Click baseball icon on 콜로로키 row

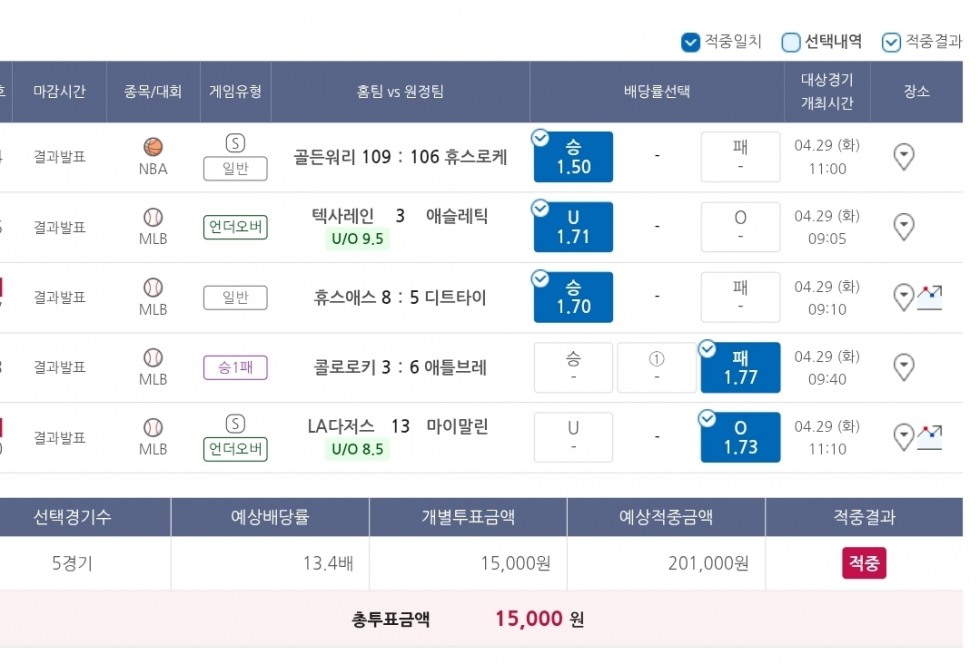pos(153,358)
